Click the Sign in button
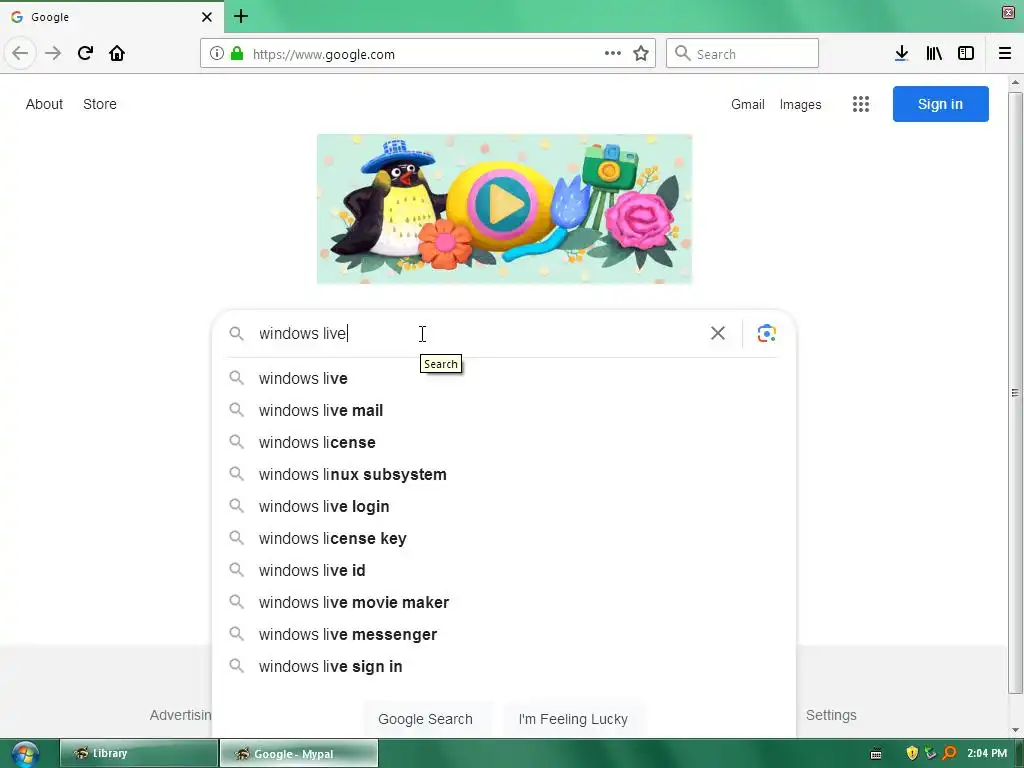Viewport: 1024px width, 768px height. 940,104
